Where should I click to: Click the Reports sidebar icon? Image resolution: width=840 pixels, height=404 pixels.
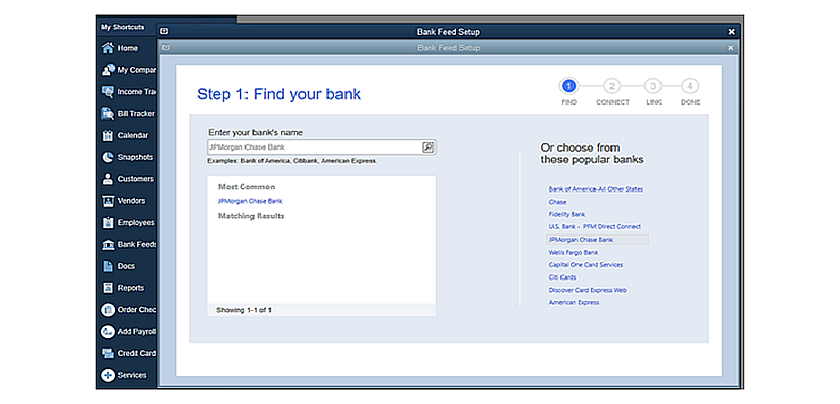(x=107, y=288)
